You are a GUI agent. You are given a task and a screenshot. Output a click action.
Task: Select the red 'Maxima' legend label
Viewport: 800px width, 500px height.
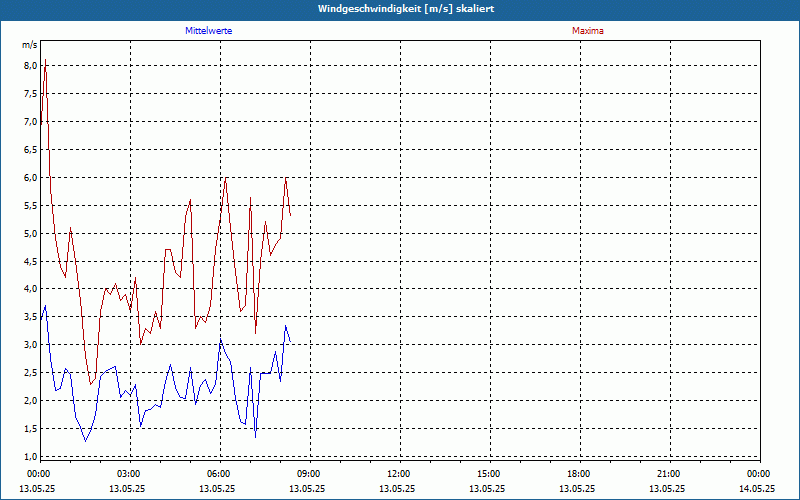click(588, 31)
